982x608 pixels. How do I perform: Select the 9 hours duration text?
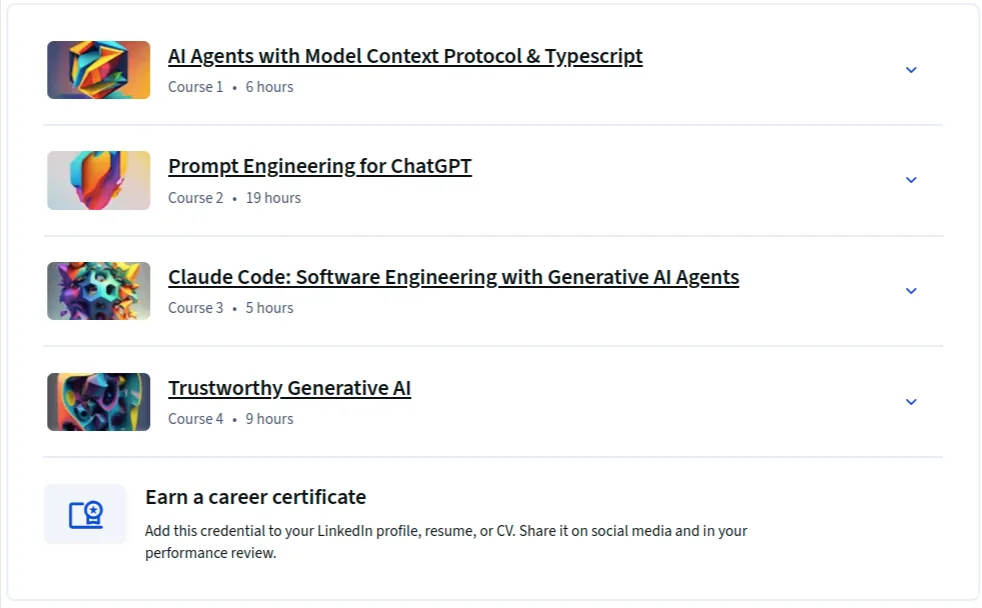coord(269,419)
